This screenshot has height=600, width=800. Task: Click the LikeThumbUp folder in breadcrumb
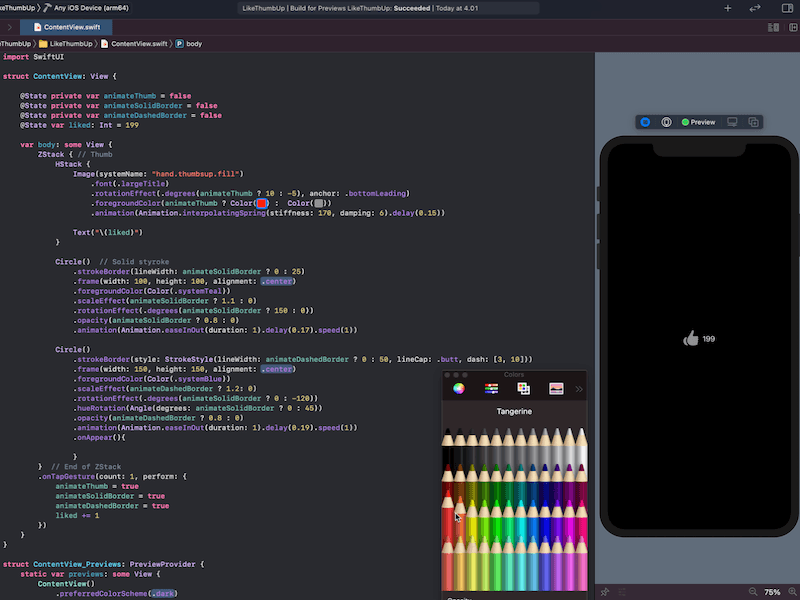68,44
